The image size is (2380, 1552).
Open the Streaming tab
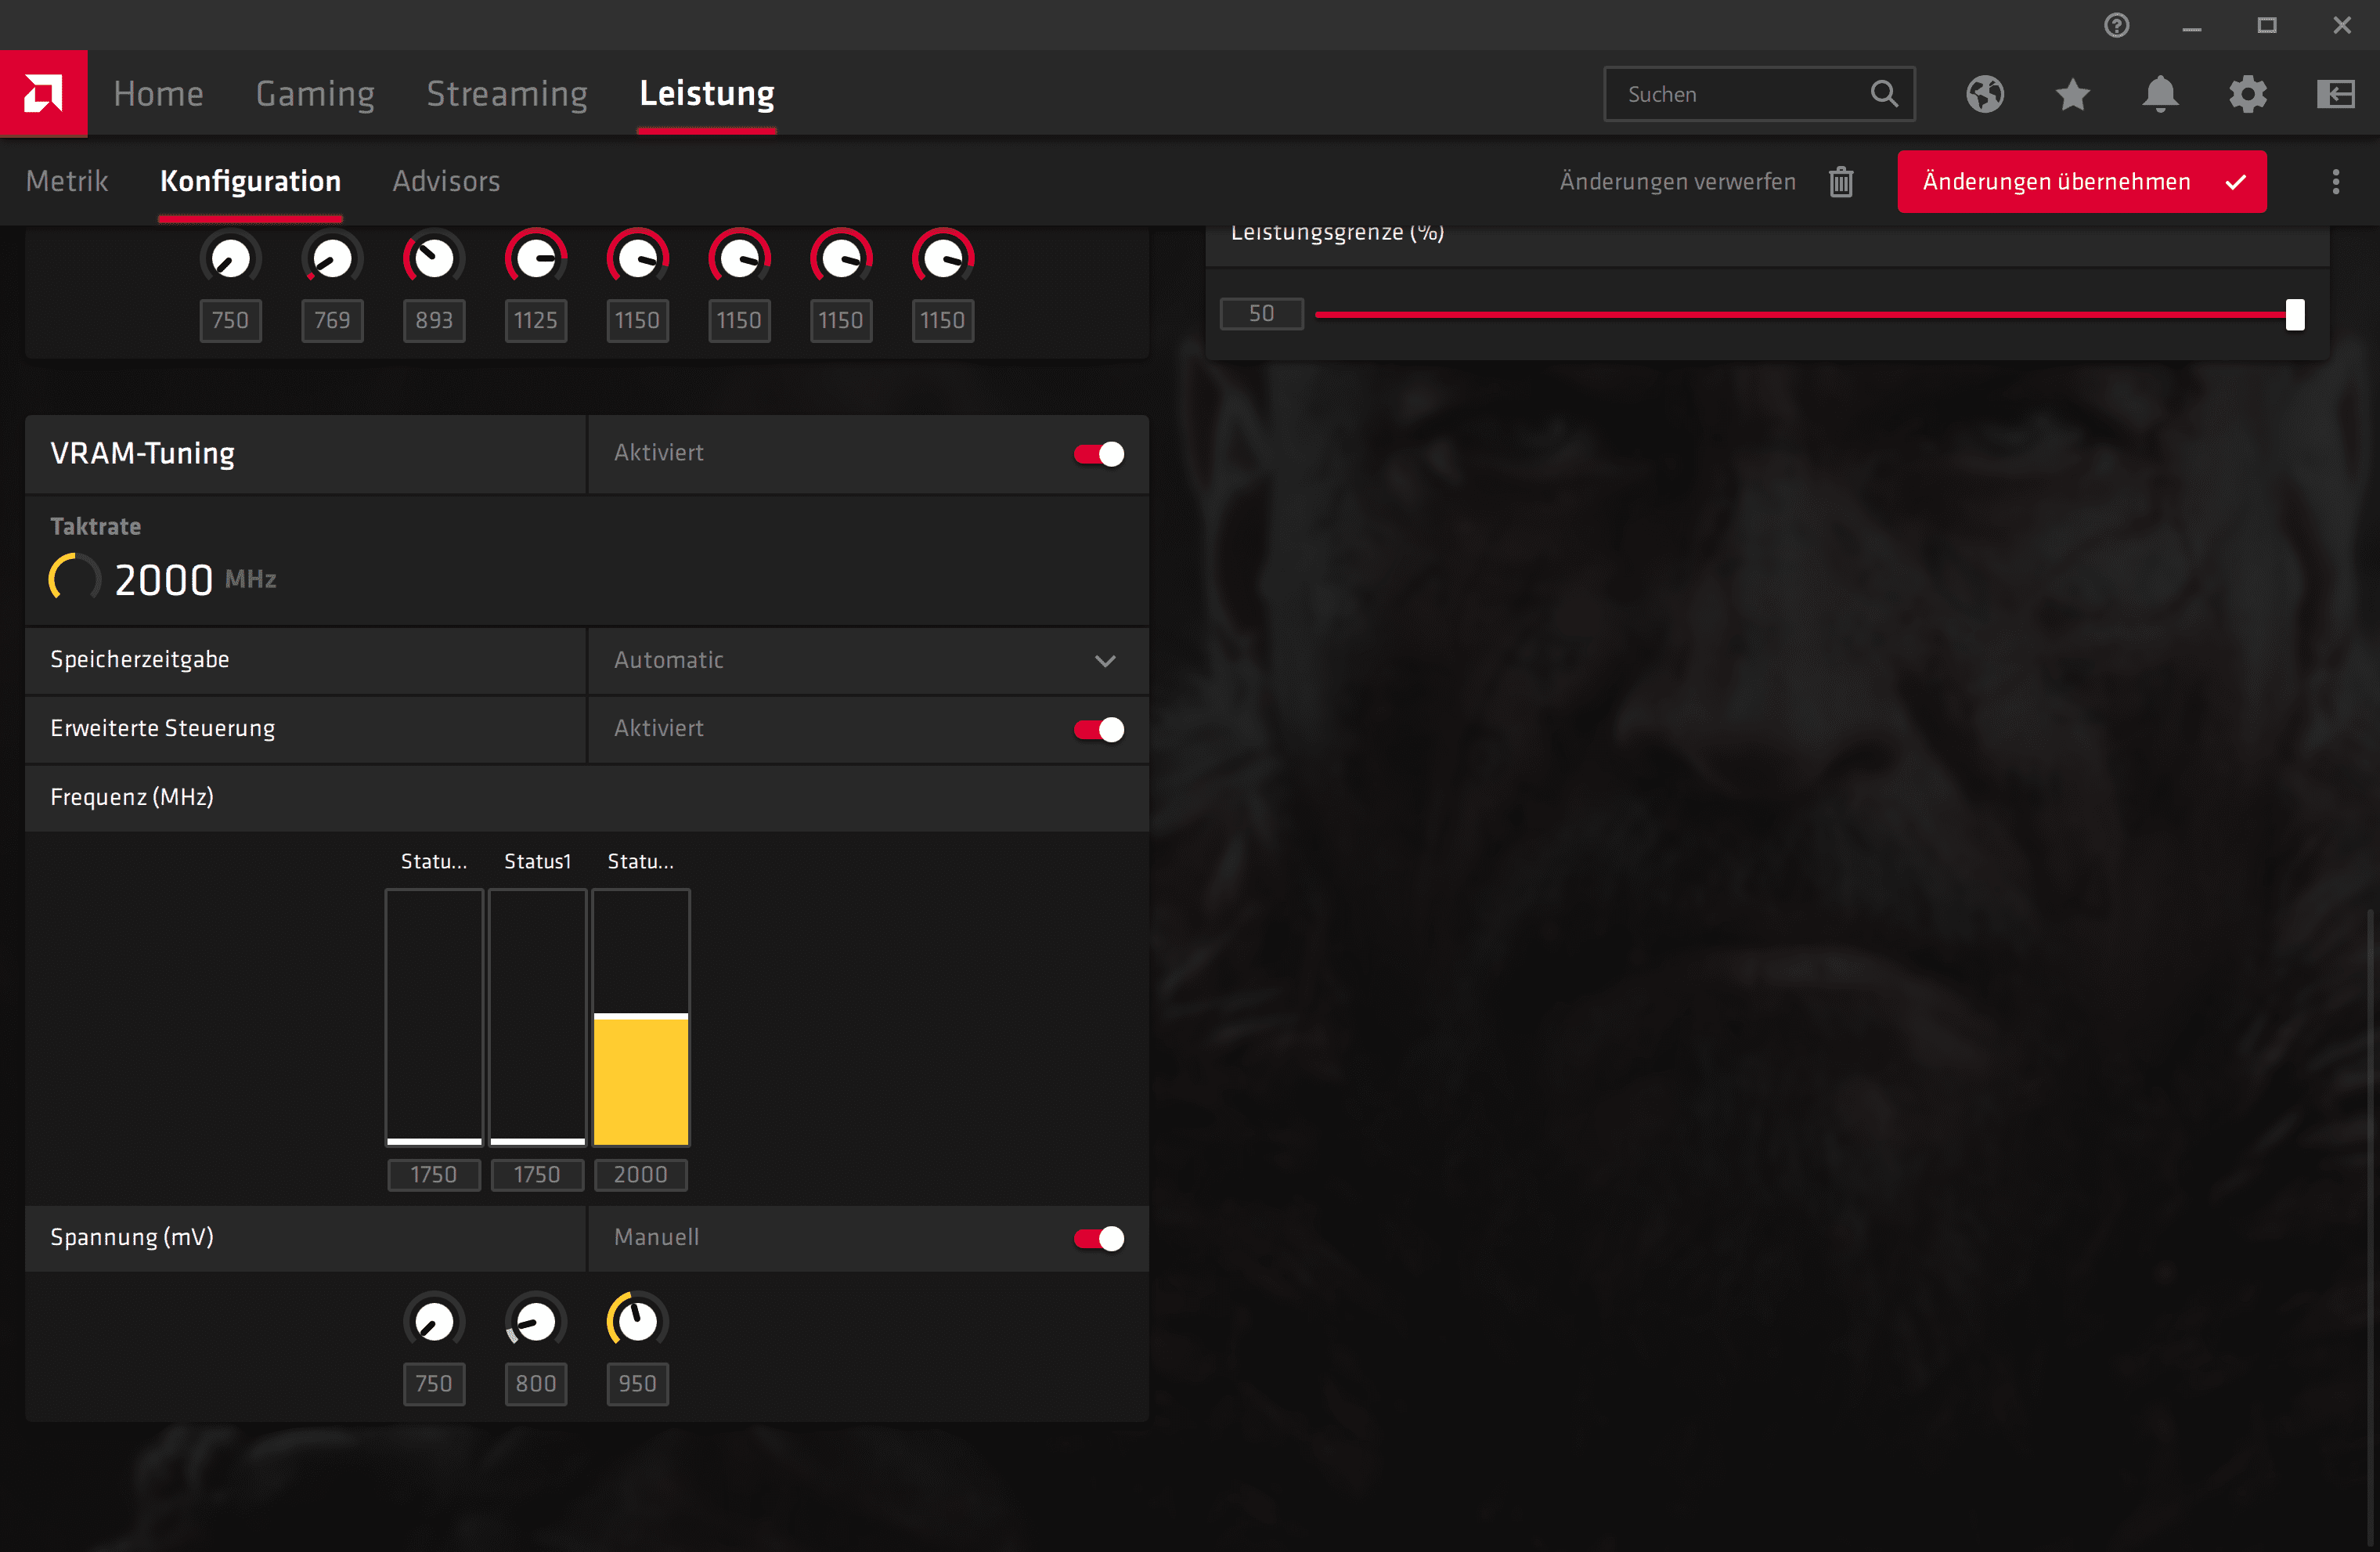[507, 94]
